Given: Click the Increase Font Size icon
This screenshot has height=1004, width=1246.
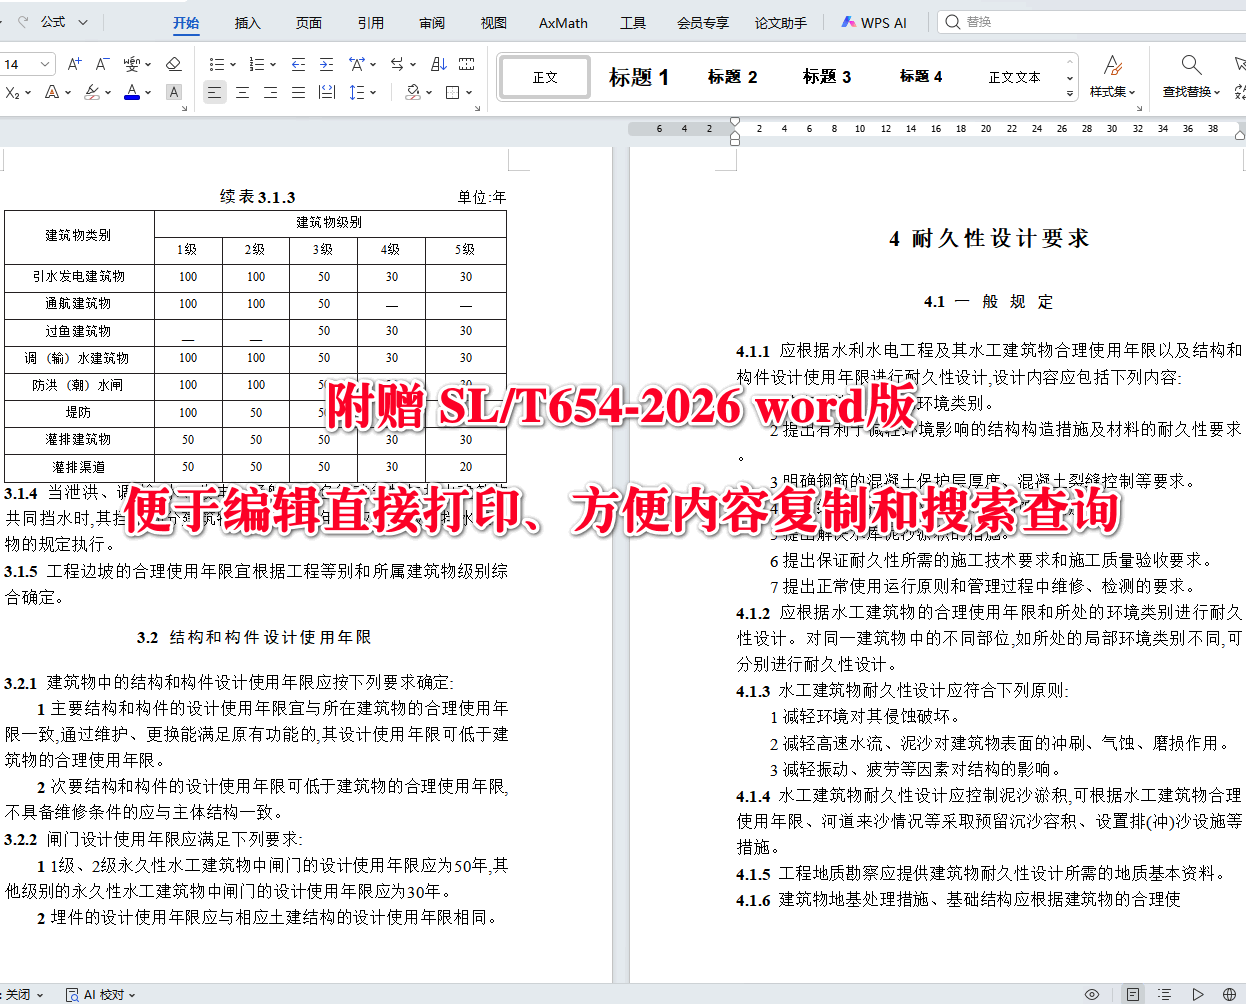Looking at the screenshot, I should (74, 64).
